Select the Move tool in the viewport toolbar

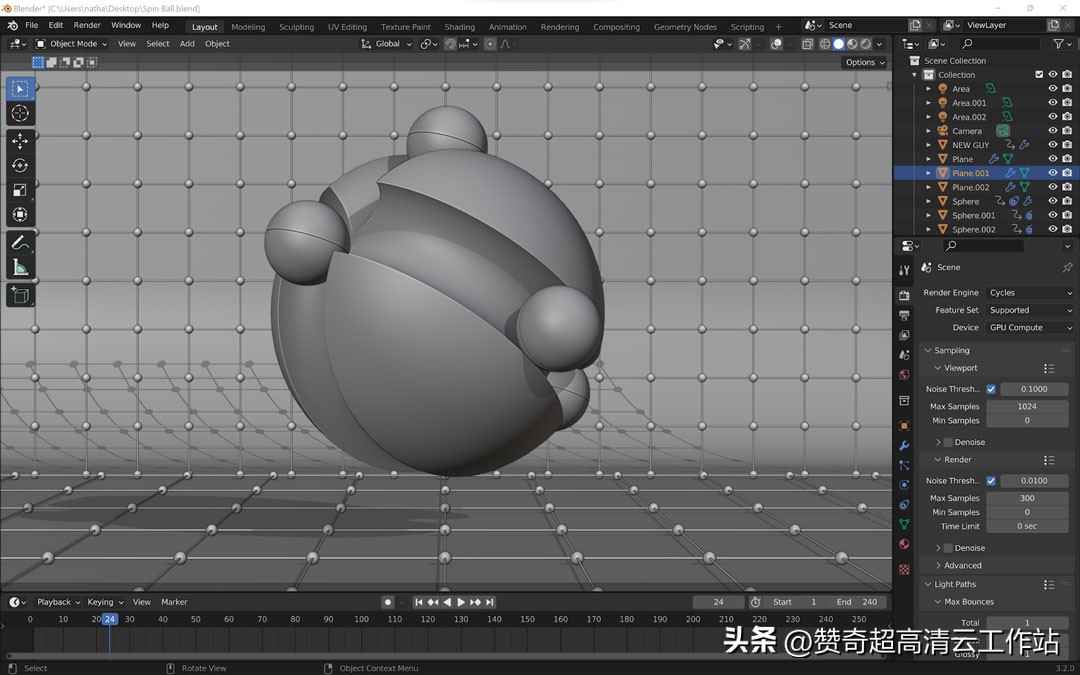(x=20, y=141)
